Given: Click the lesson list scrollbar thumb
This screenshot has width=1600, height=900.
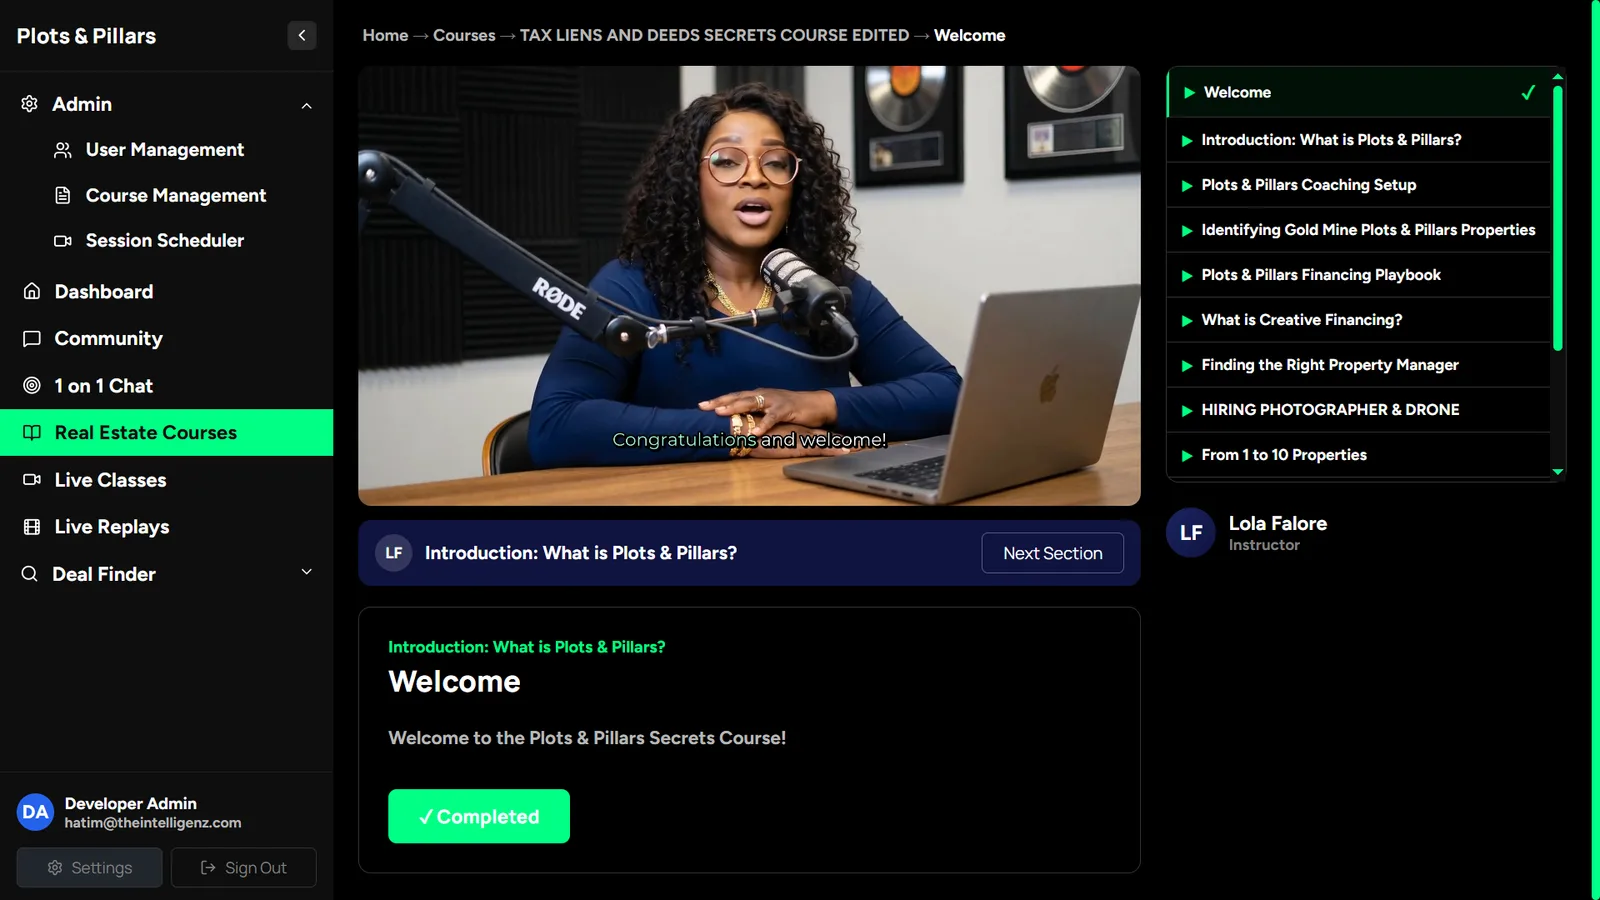Looking at the screenshot, I should point(1558,218).
